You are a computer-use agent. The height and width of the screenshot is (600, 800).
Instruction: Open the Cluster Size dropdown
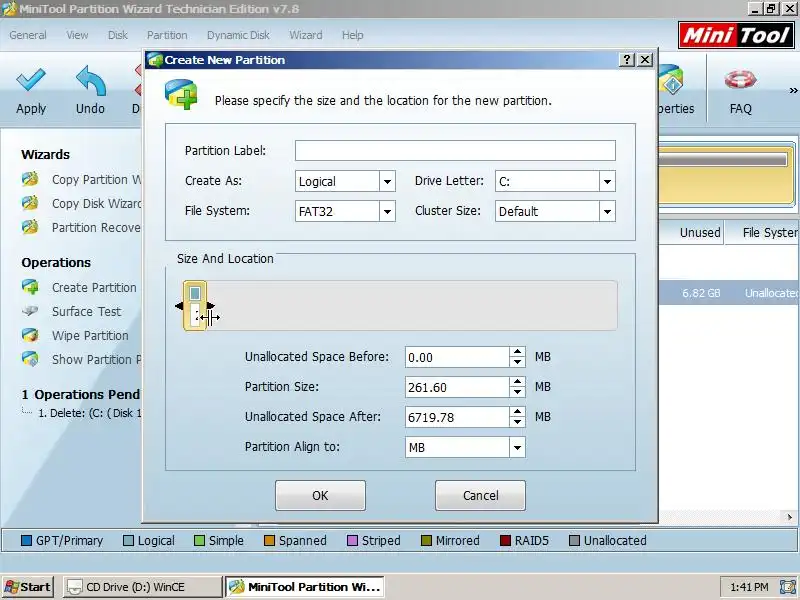(x=607, y=211)
